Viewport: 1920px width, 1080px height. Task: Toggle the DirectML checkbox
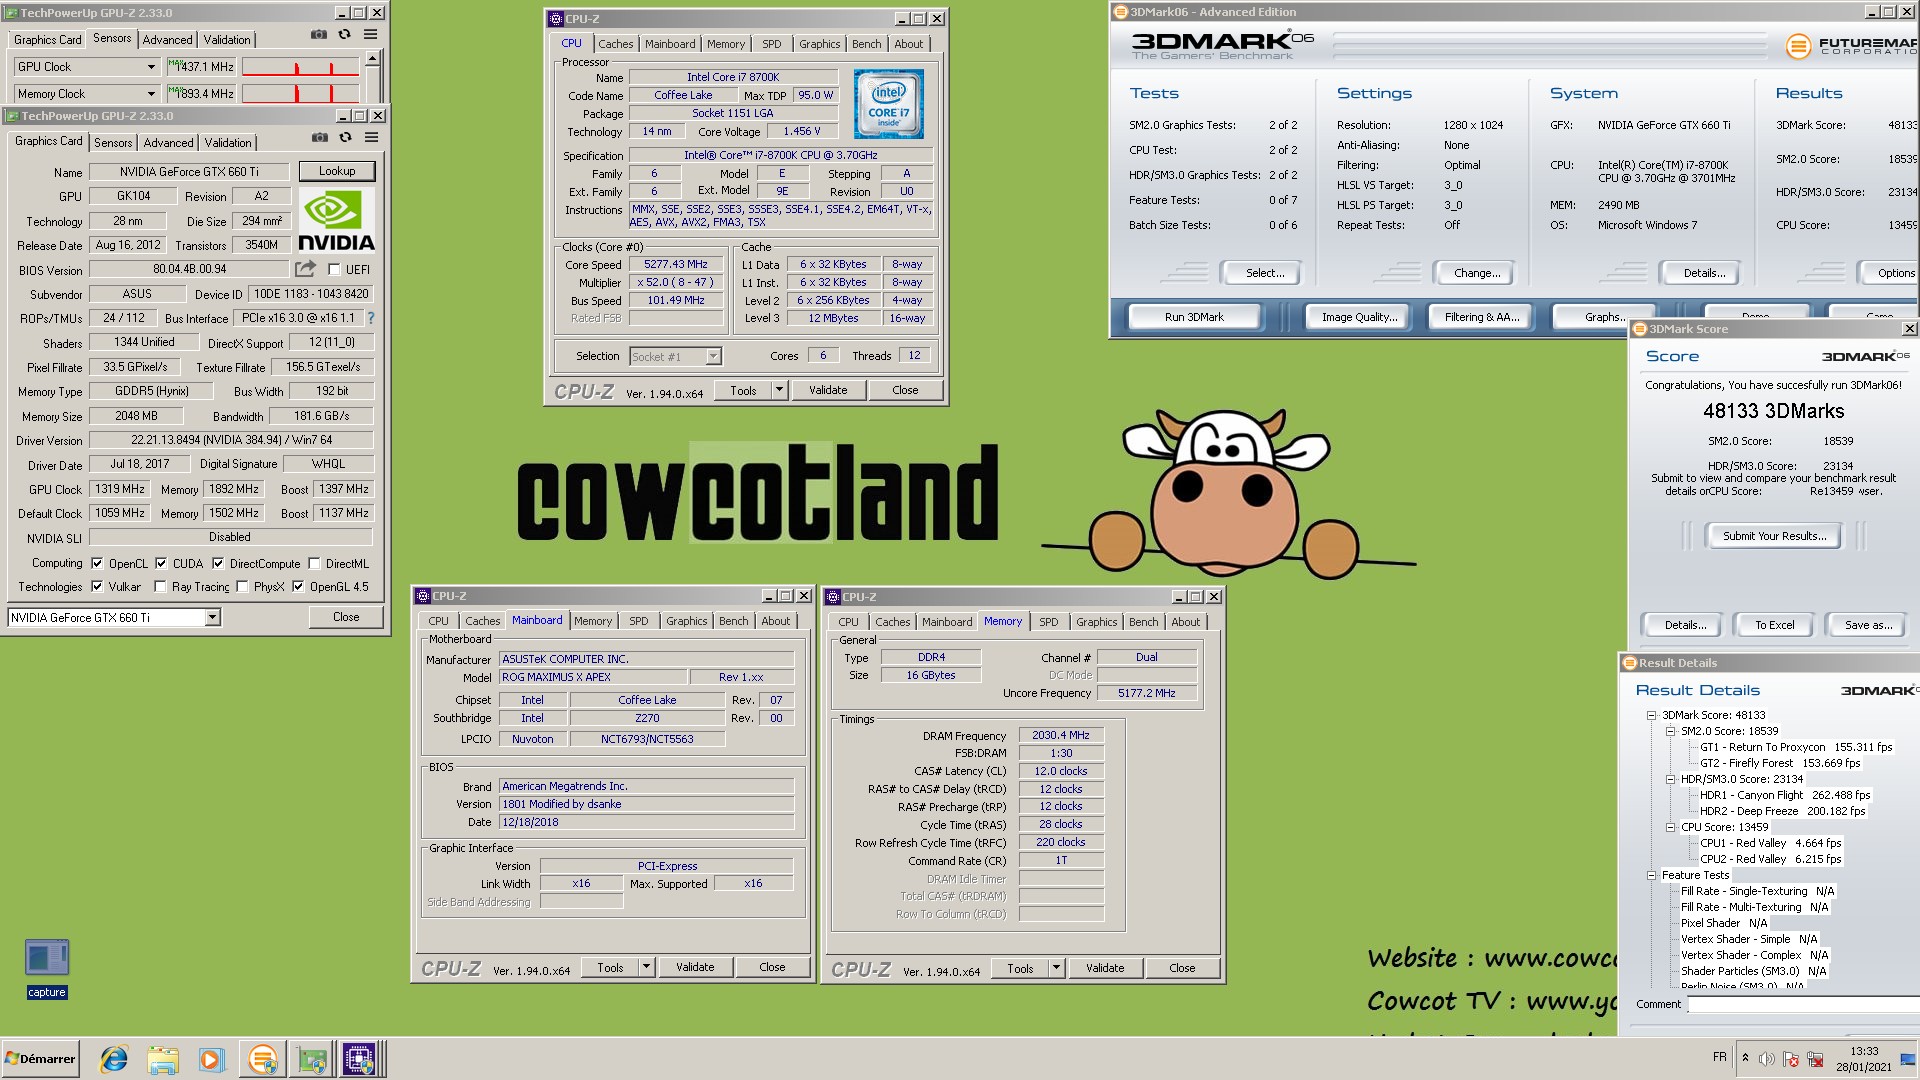coord(314,563)
